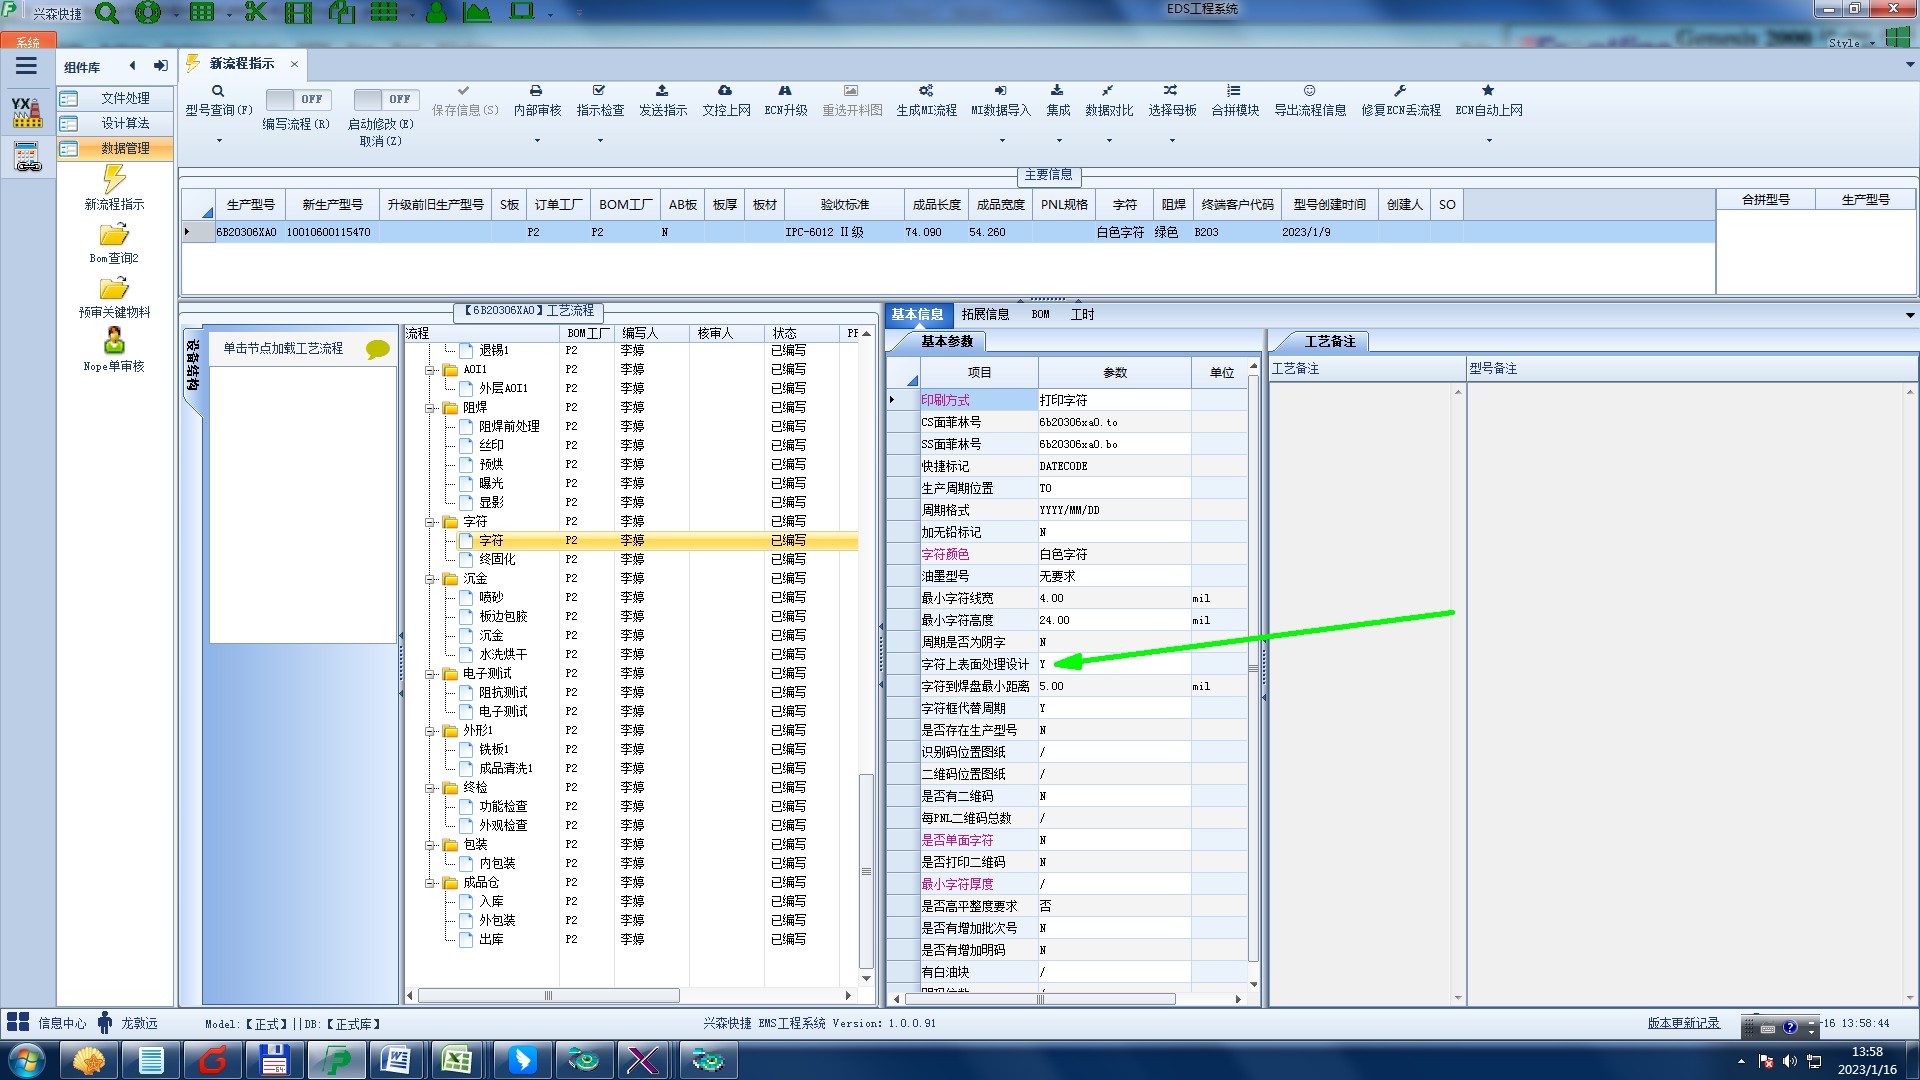
Task: Open 新流程指示 lightning icon in sidebar
Action: click(x=114, y=180)
